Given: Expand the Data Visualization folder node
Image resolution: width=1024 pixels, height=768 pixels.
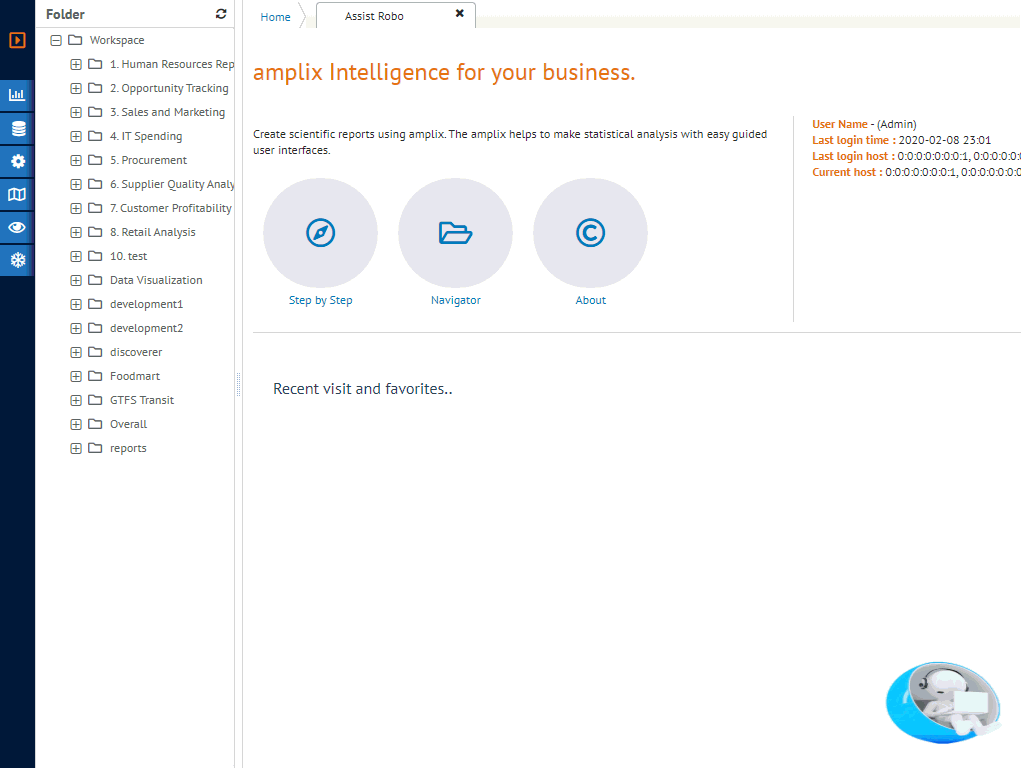Looking at the screenshot, I should 76,280.
